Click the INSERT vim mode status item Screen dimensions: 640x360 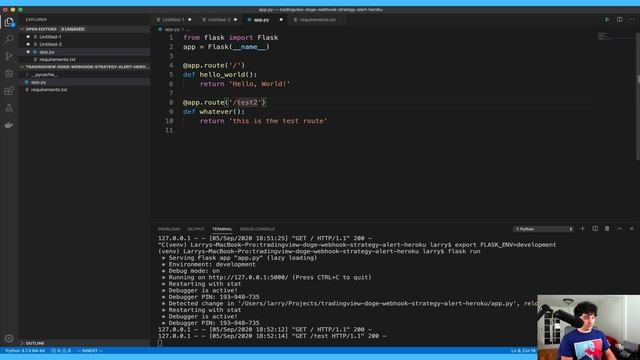[x=90, y=351]
